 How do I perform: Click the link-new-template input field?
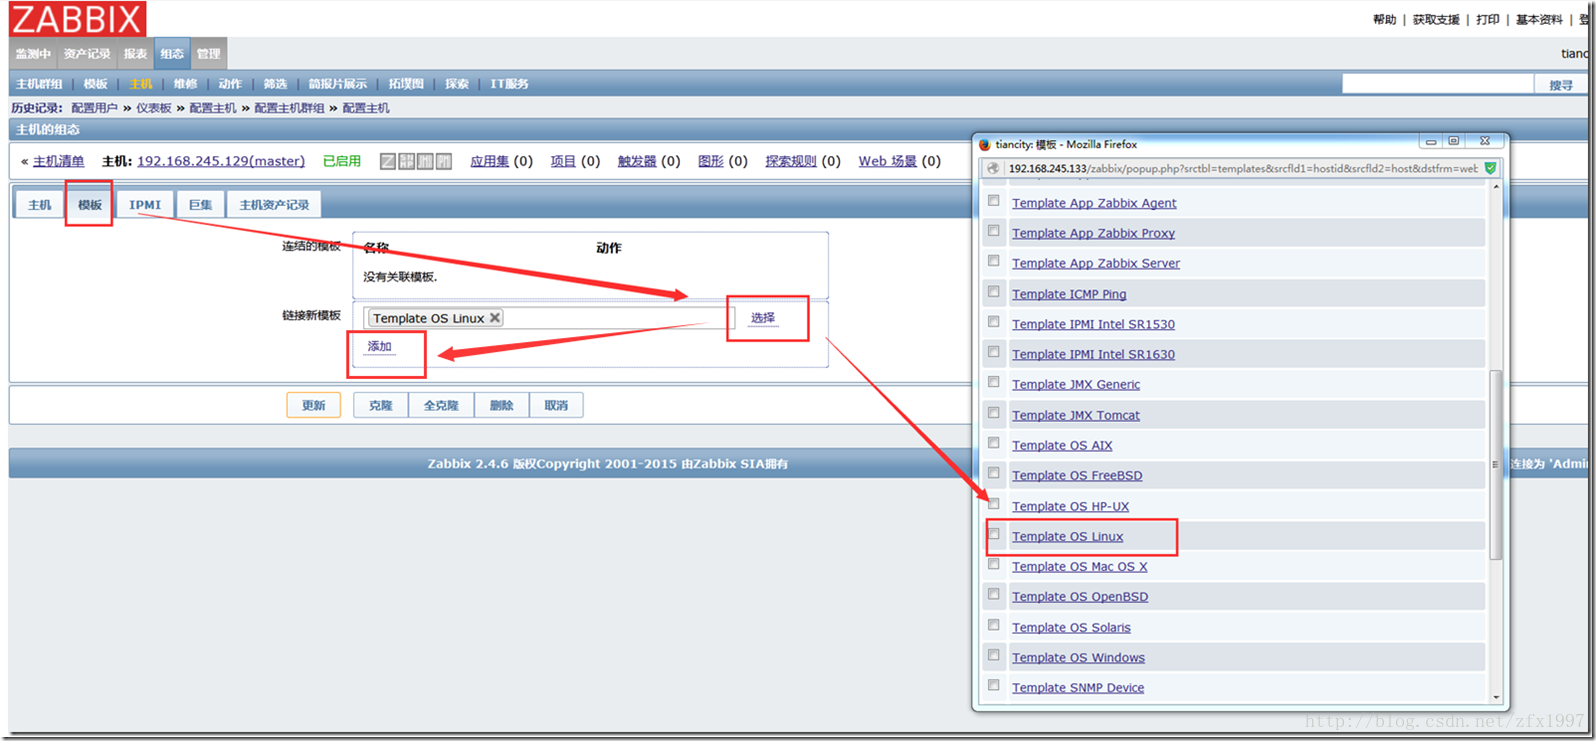[x=549, y=318]
